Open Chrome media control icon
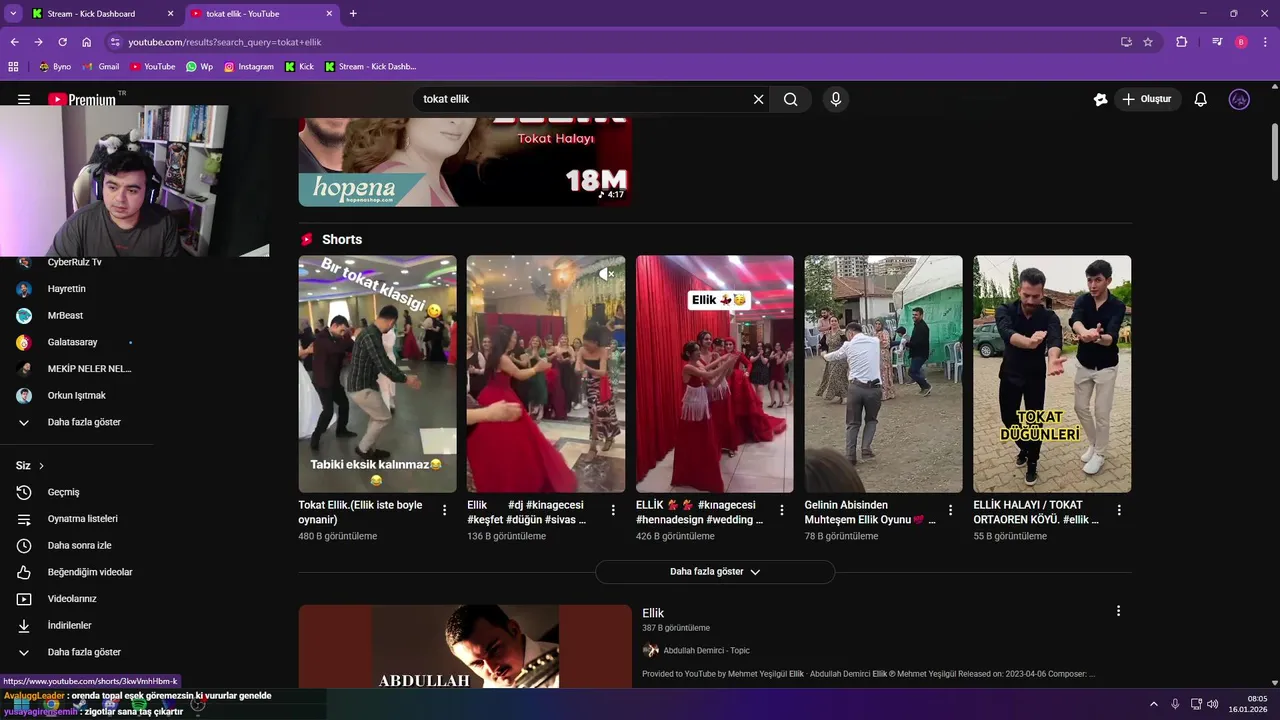 point(1217,42)
